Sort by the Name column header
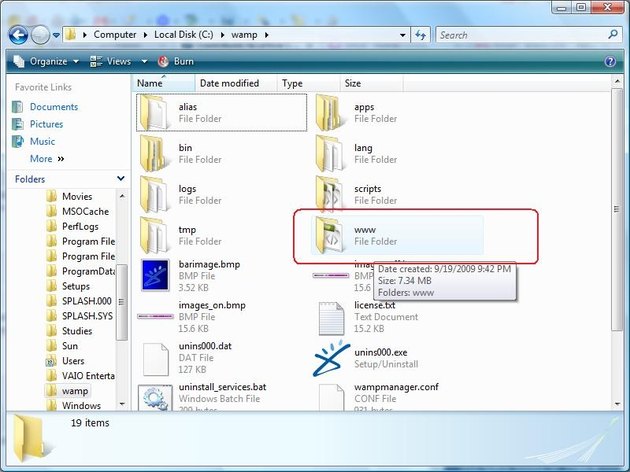The height and width of the screenshot is (472, 630). (163, 84)
